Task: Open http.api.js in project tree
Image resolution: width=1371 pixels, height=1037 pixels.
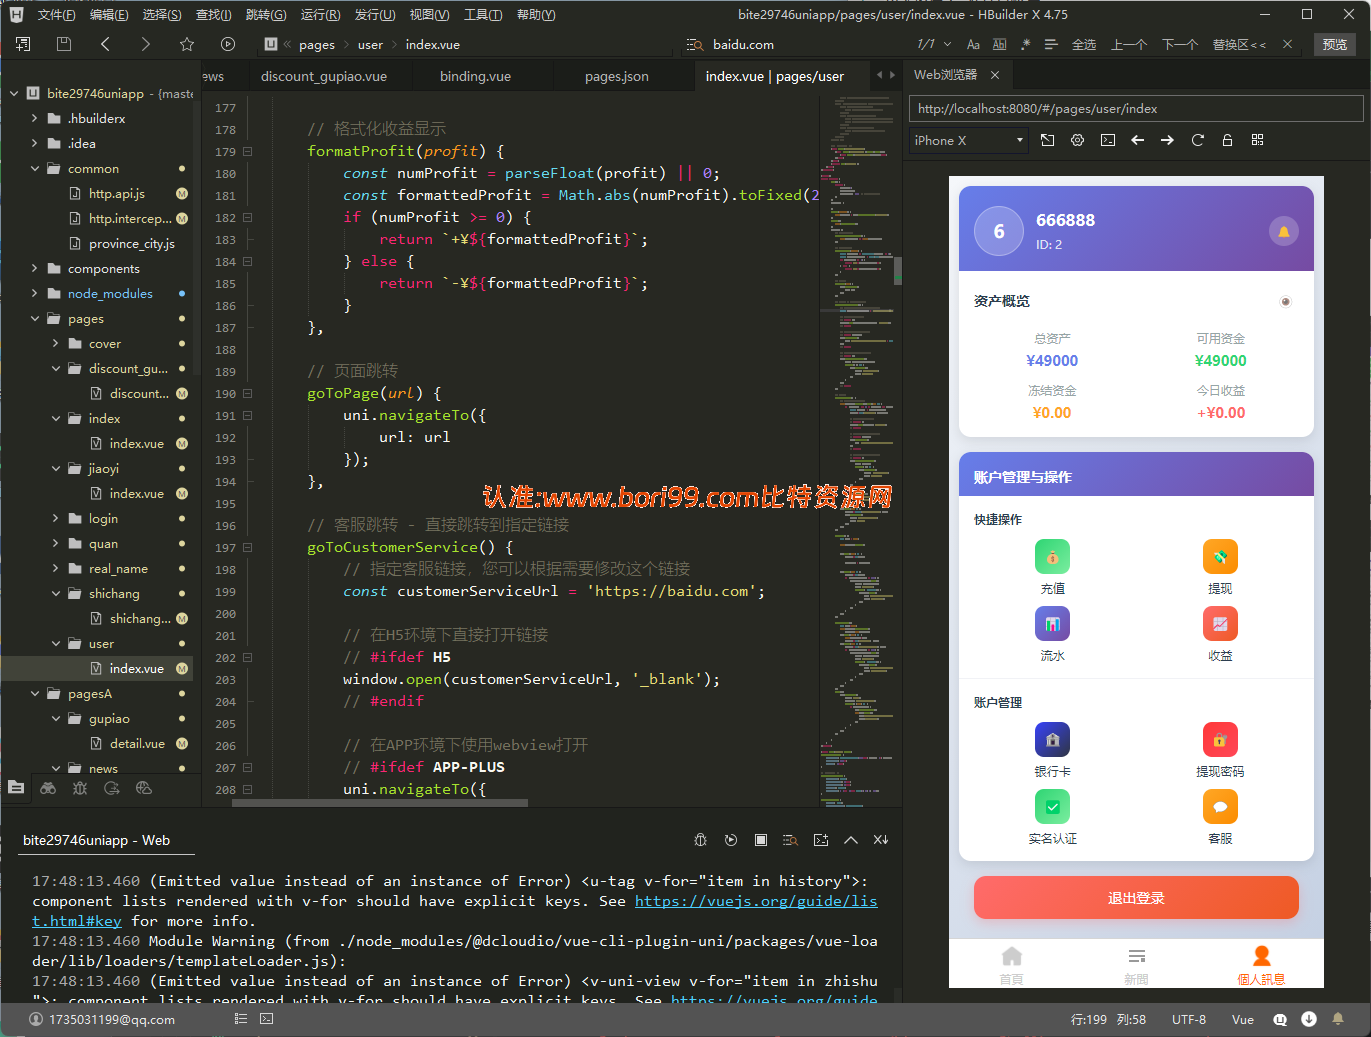Action: [116, 194]
